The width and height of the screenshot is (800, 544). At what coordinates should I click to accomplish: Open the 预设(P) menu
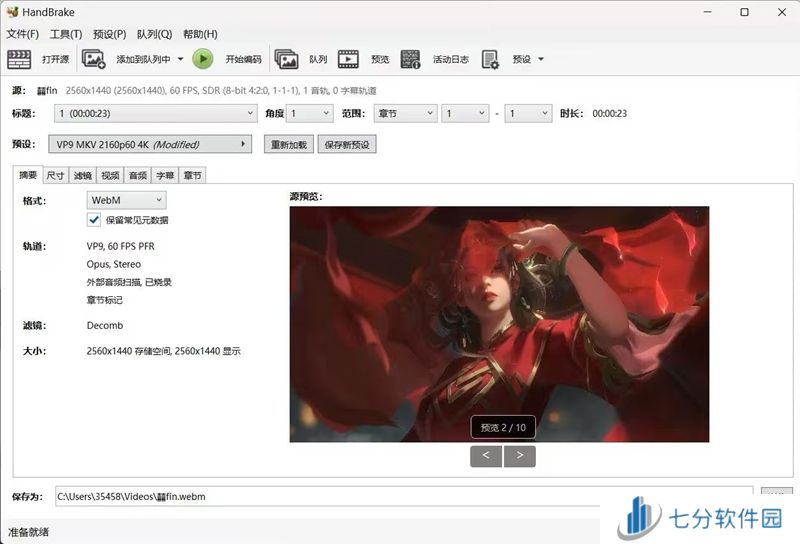[x=110, y=34]
